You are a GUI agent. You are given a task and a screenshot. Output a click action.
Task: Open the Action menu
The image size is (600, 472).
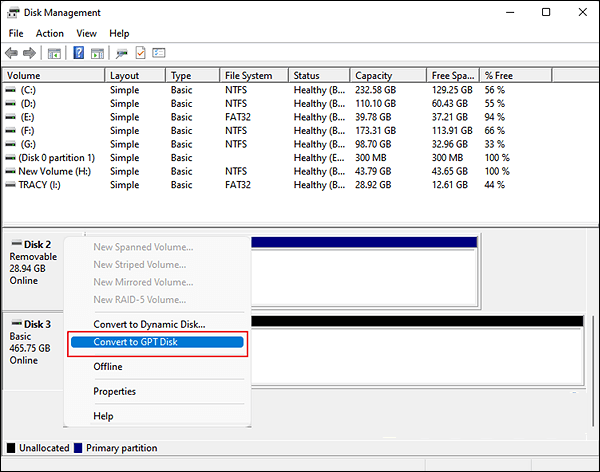tap(50, 33)
